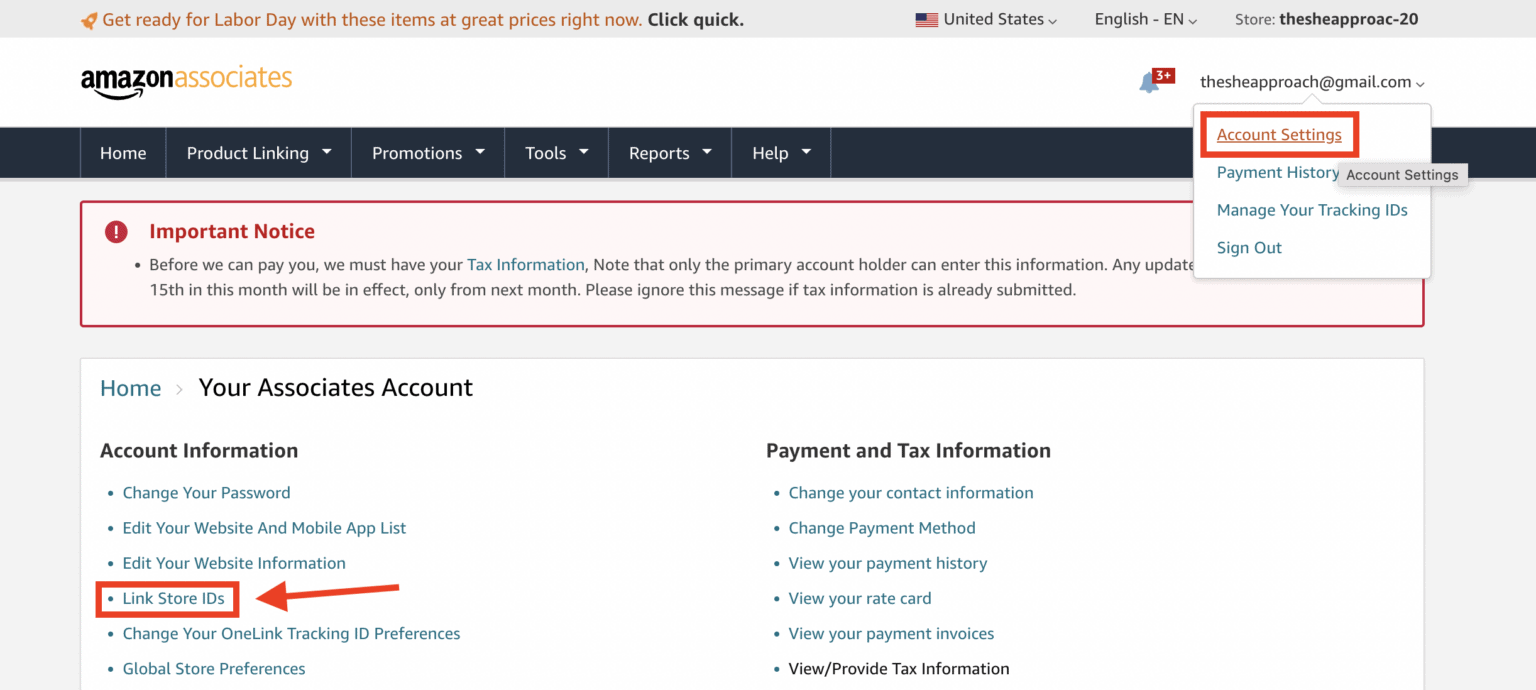Screen dimensions: 1536x690
Task: Click Home in the navigation bar
Action: (122, 152)
